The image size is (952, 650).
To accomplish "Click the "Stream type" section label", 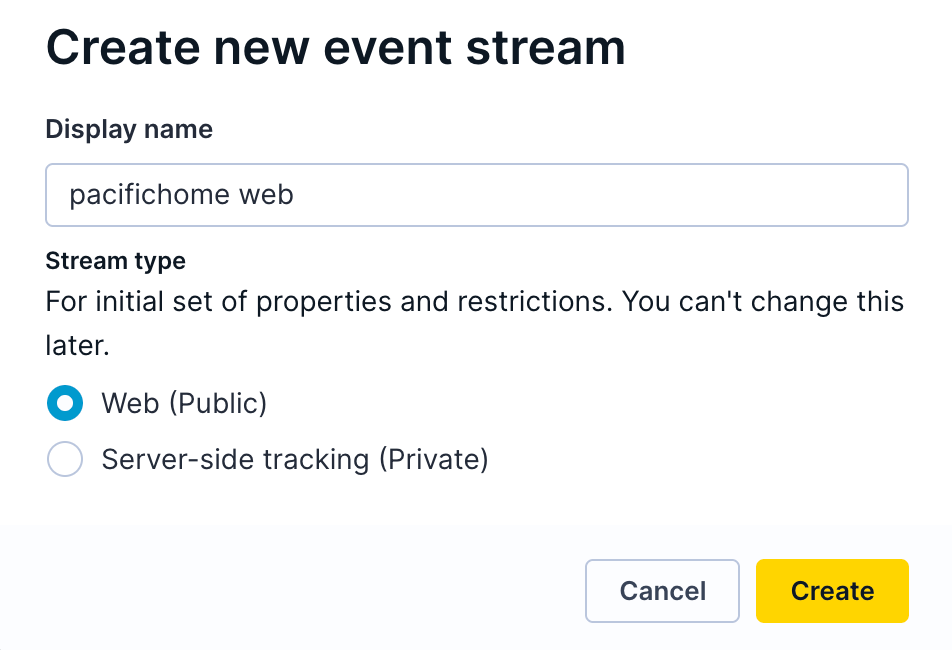I will [115, 262].
